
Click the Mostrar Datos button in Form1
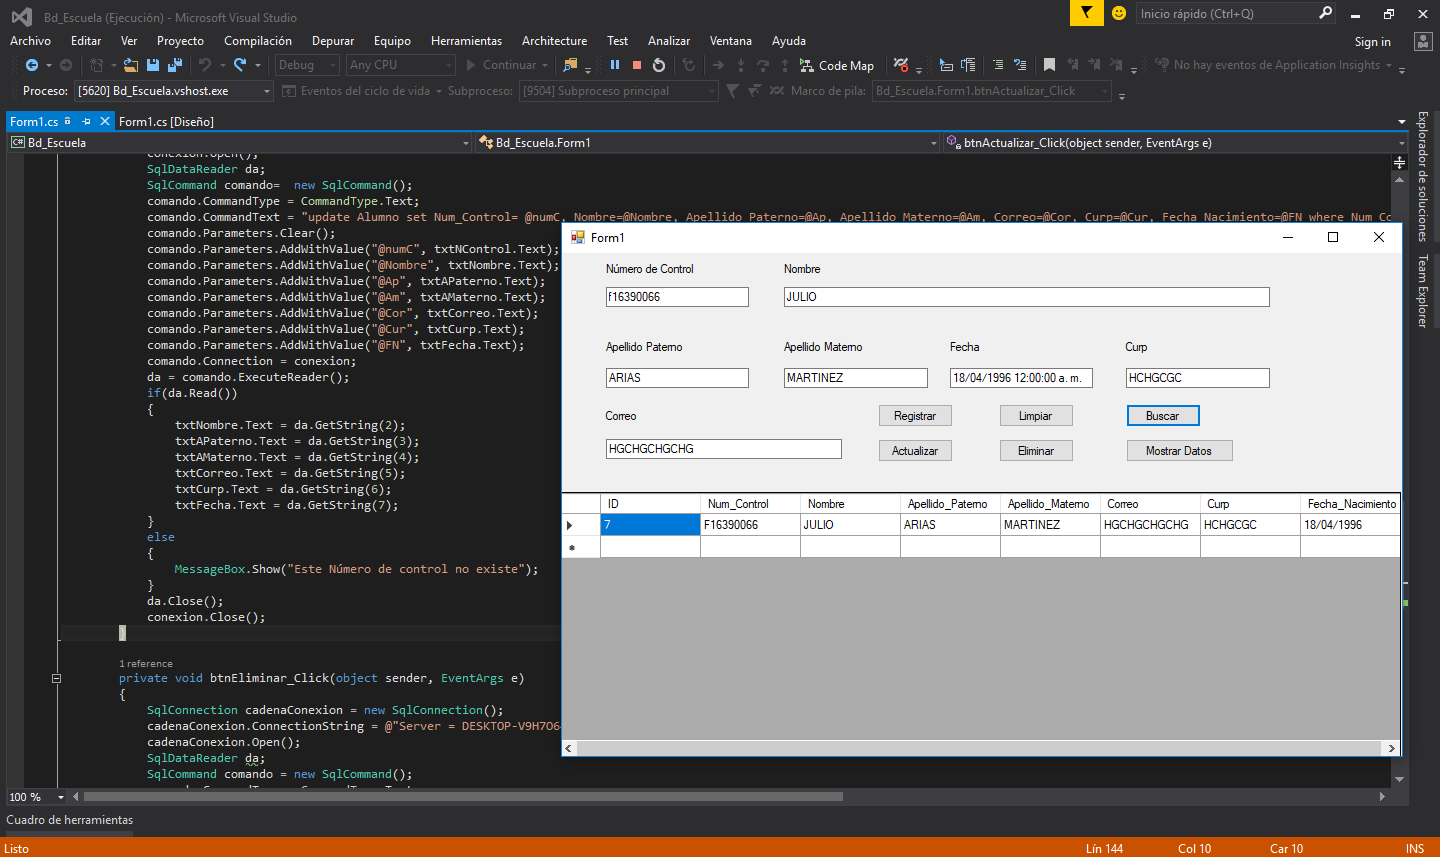(x=1179, y=451)
